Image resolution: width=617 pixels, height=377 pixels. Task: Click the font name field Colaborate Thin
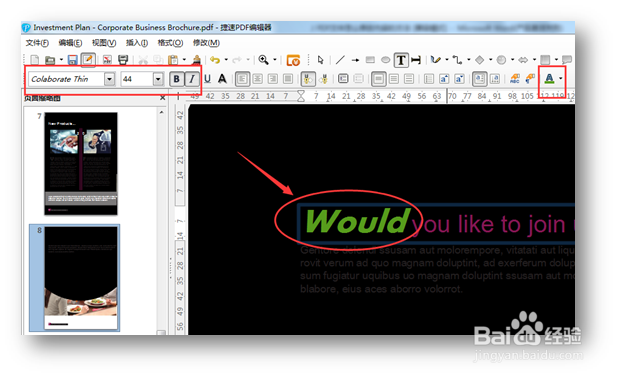pos(67,79)
